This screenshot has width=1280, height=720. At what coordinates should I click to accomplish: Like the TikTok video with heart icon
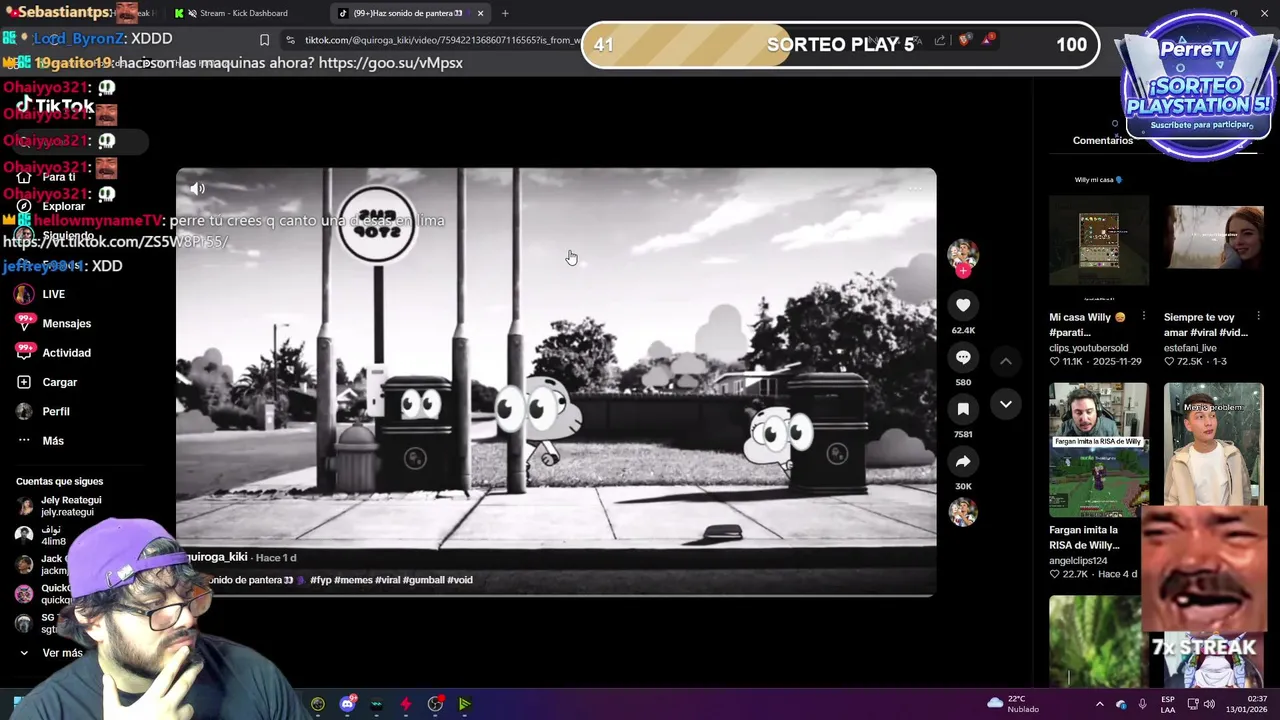(x=963, y=305)
